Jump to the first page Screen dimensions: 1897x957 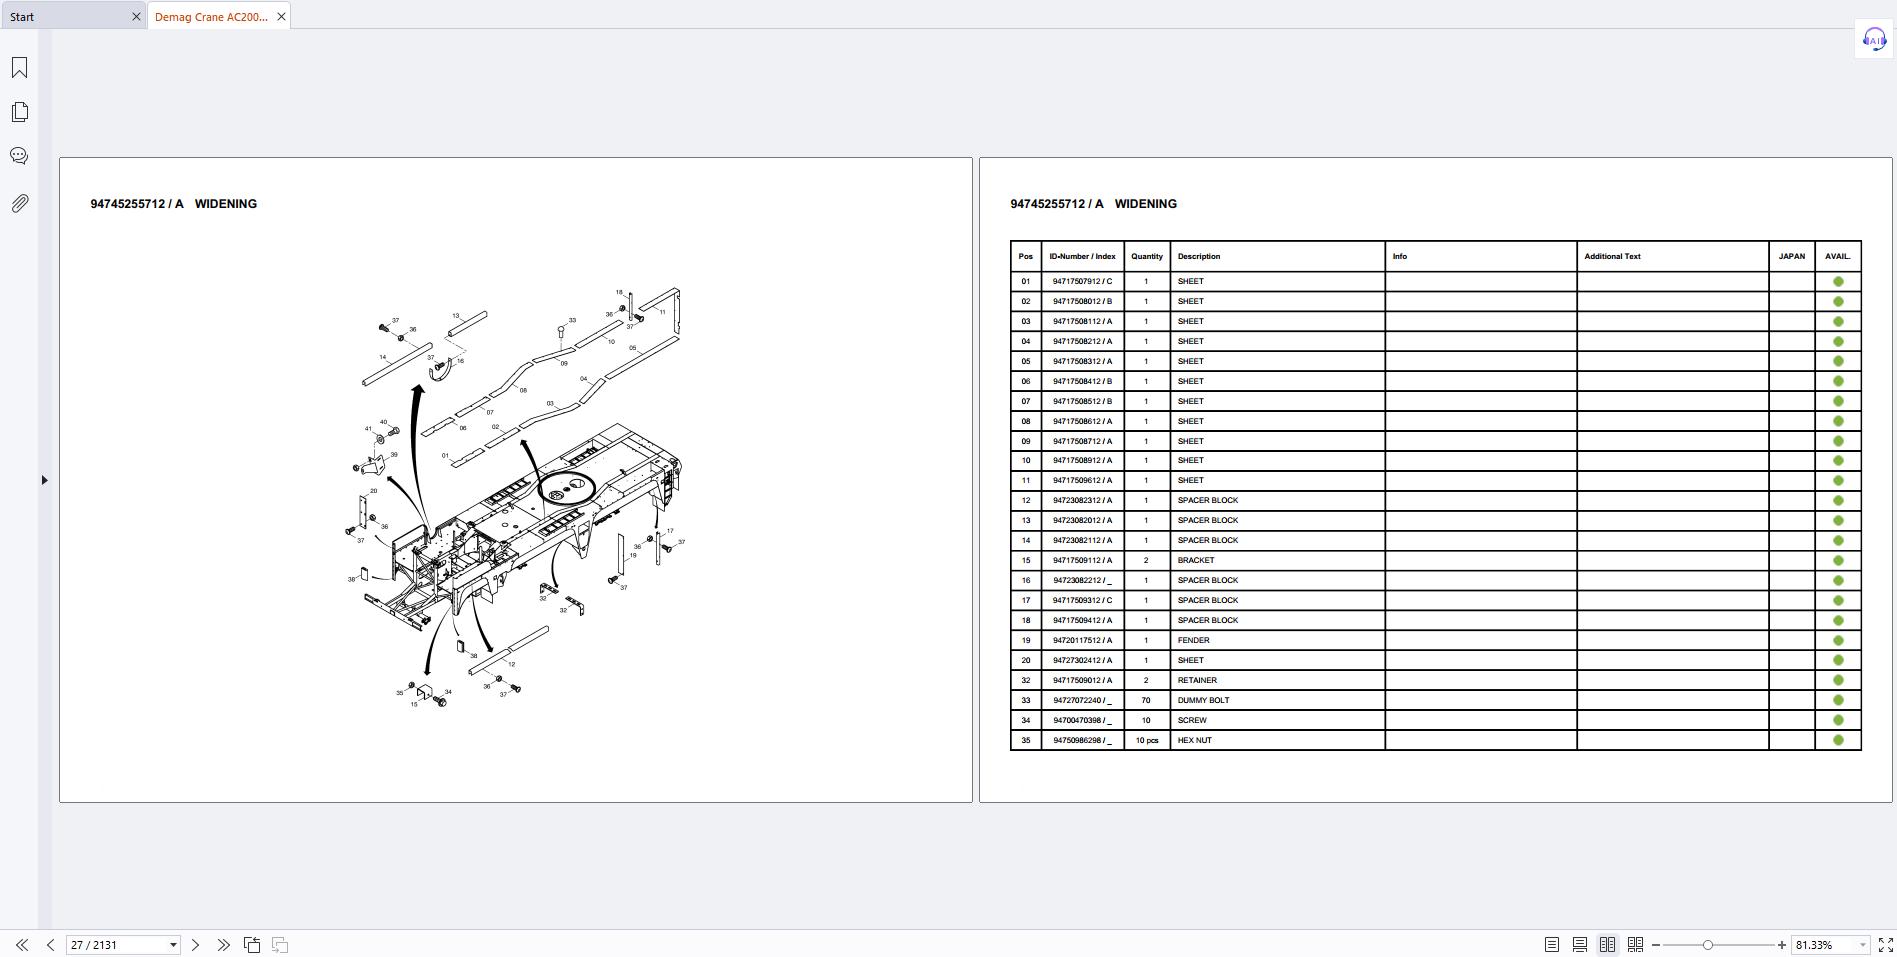(x=23, y=944)
